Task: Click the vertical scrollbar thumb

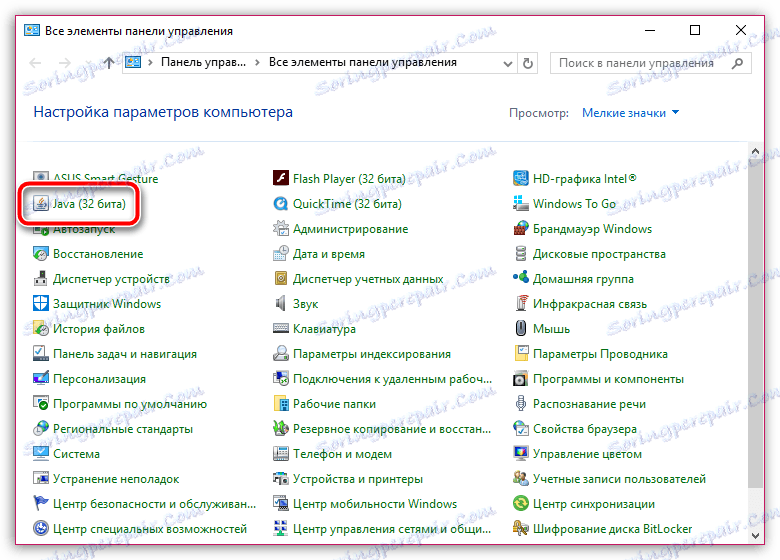Action: coord(755,322)
